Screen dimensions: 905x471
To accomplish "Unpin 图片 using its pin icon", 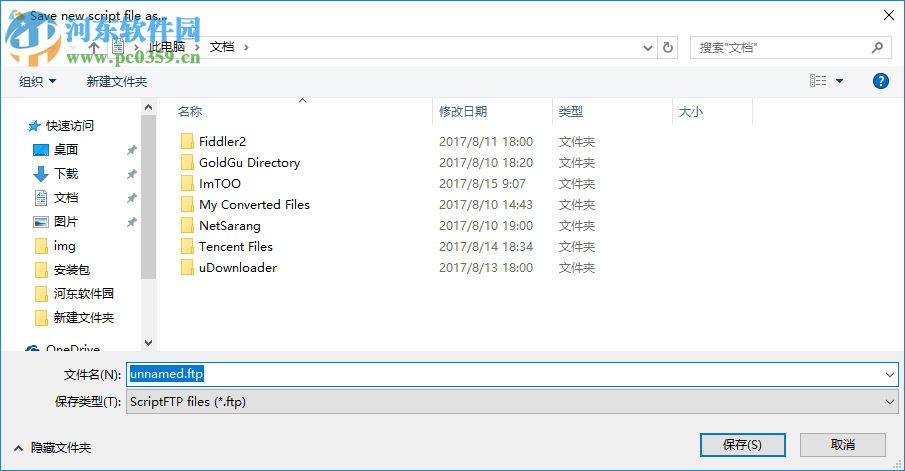I will (132, 222).
